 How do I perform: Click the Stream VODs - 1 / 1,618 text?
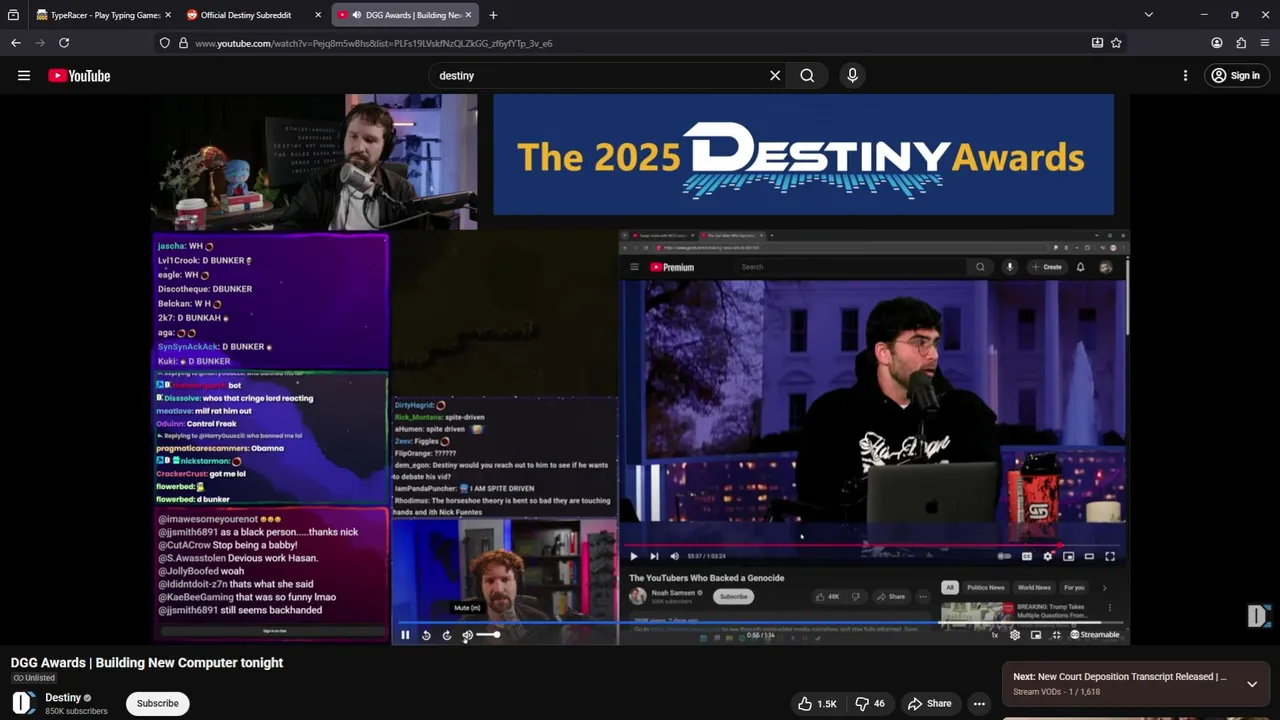(x=1056, y=692)
